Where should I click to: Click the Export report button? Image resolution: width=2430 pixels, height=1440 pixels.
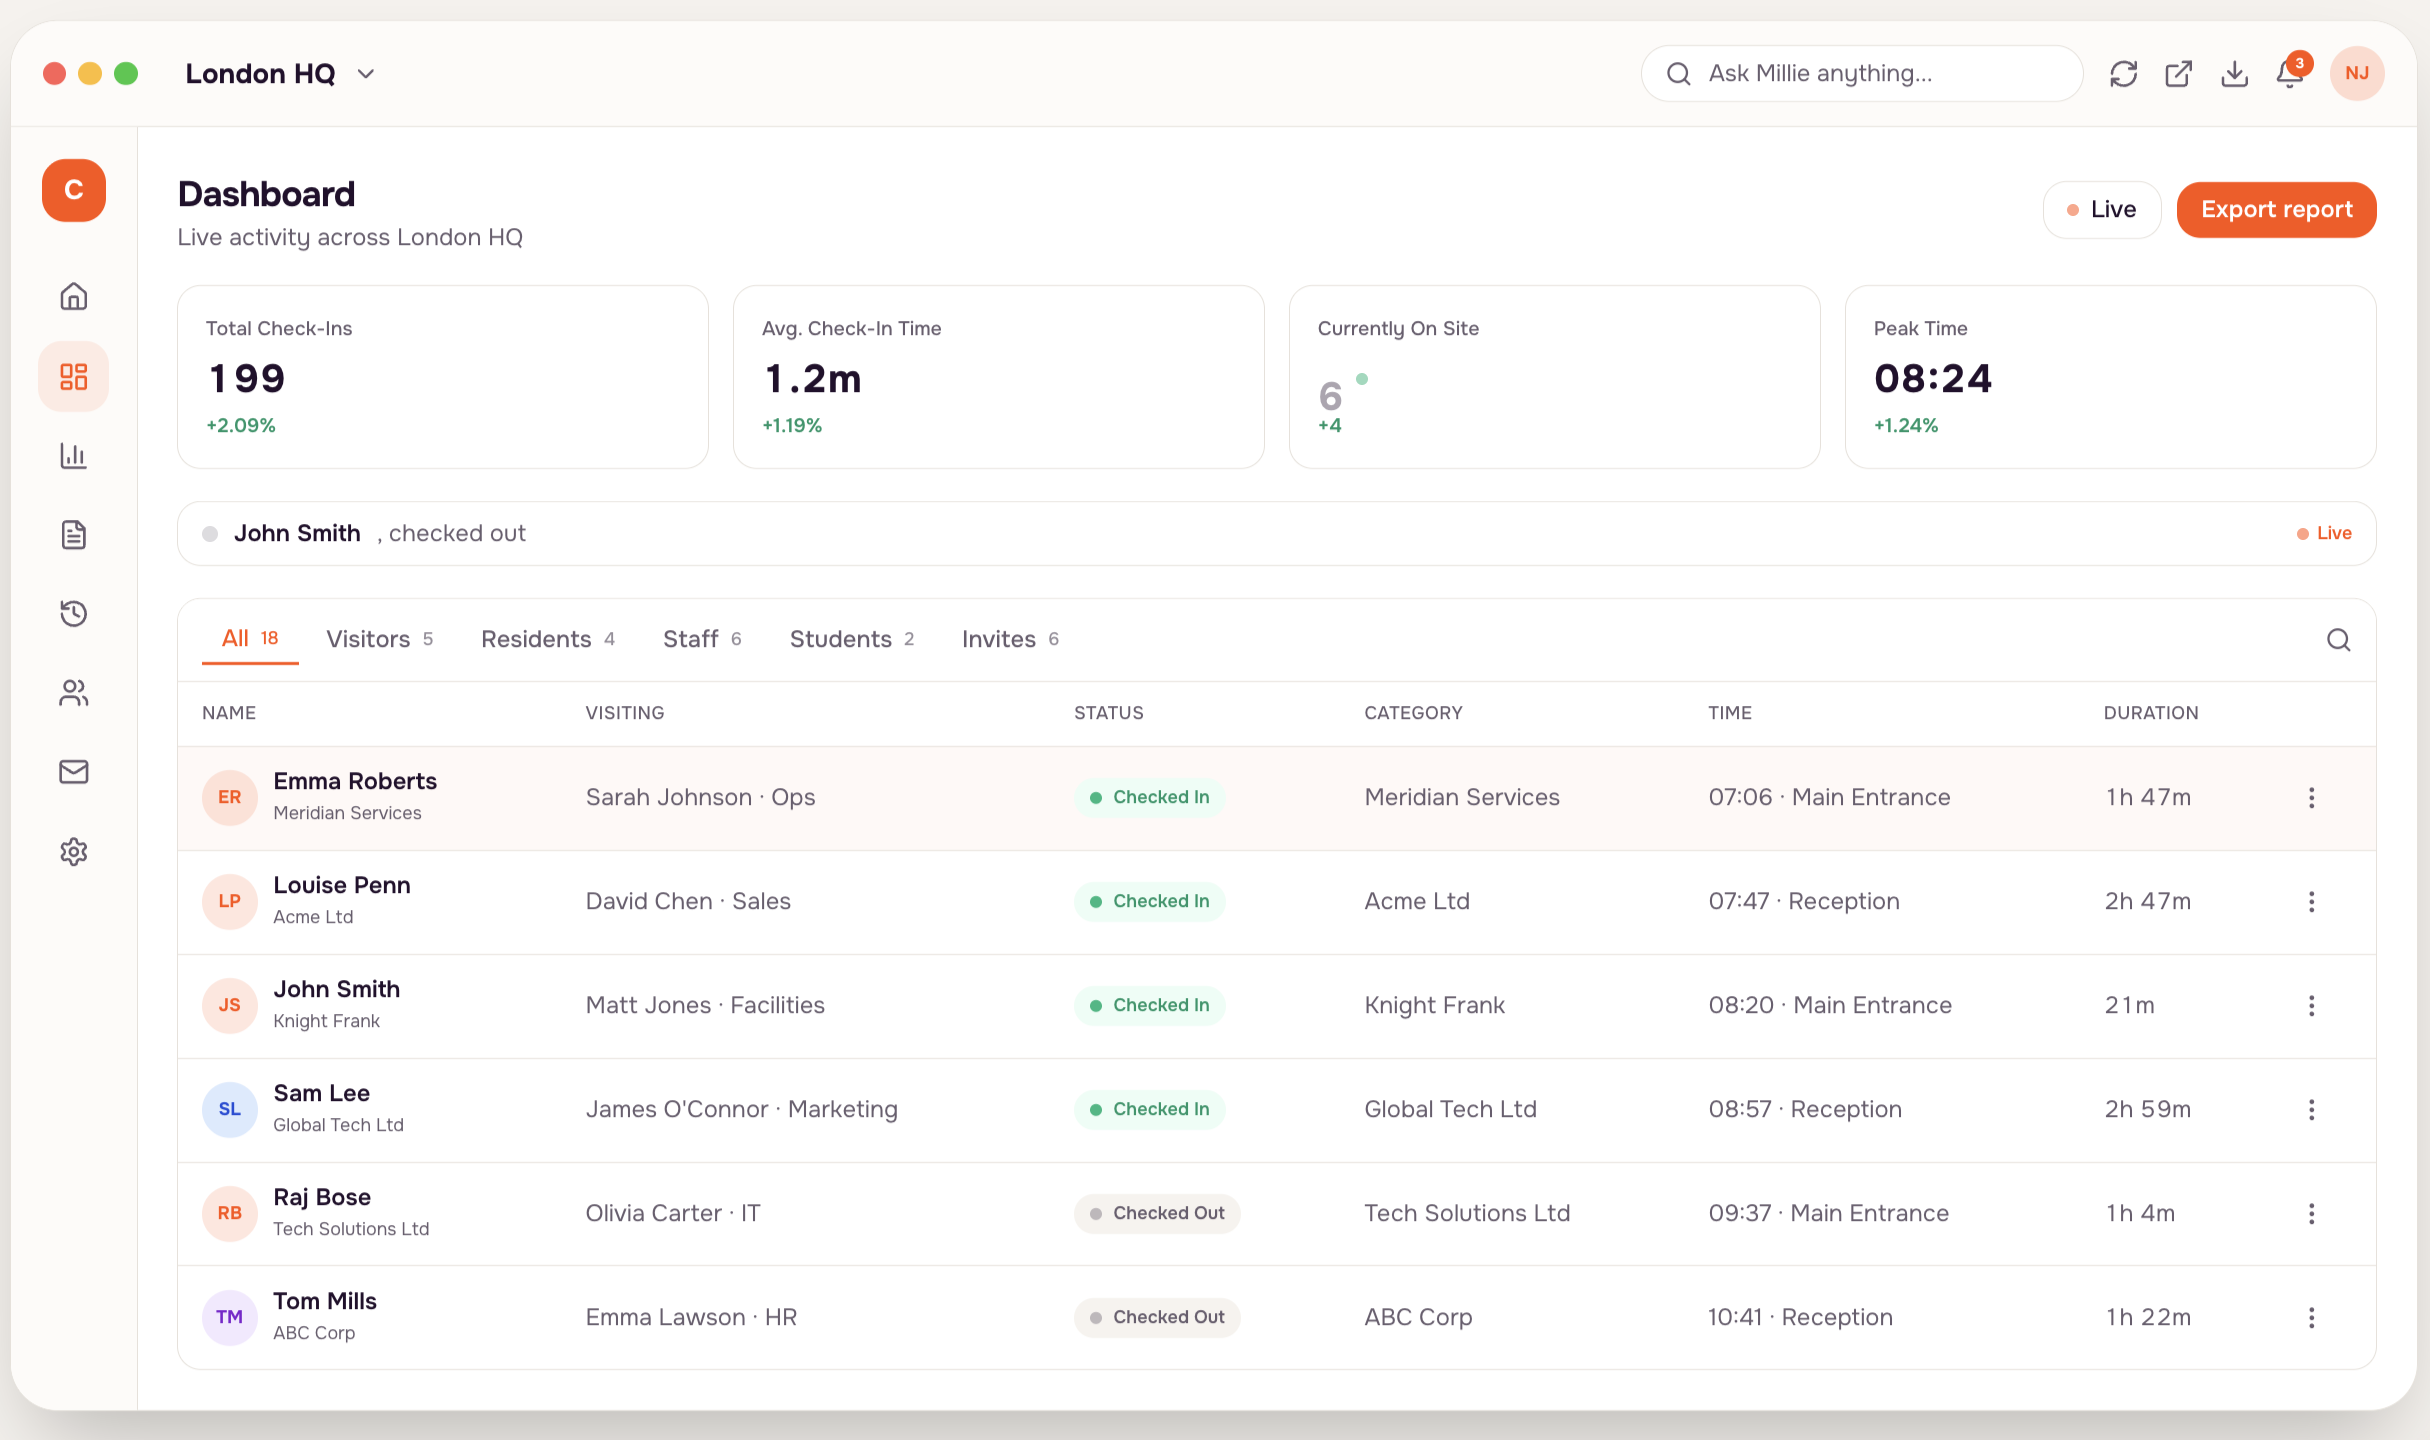2276,210
